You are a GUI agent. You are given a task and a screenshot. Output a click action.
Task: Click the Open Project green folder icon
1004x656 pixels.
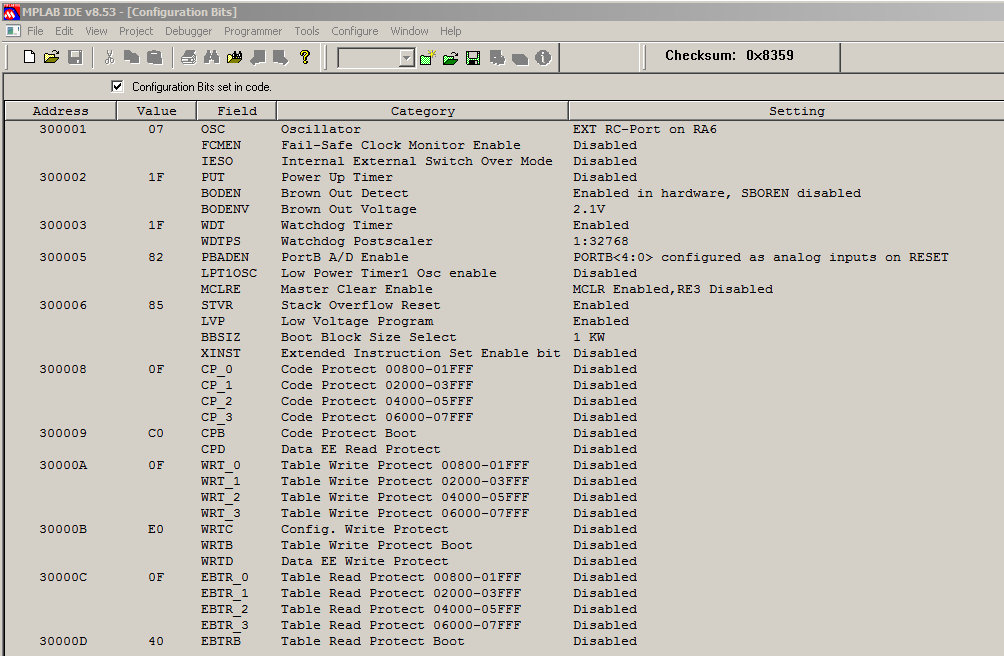pos(450,58)
